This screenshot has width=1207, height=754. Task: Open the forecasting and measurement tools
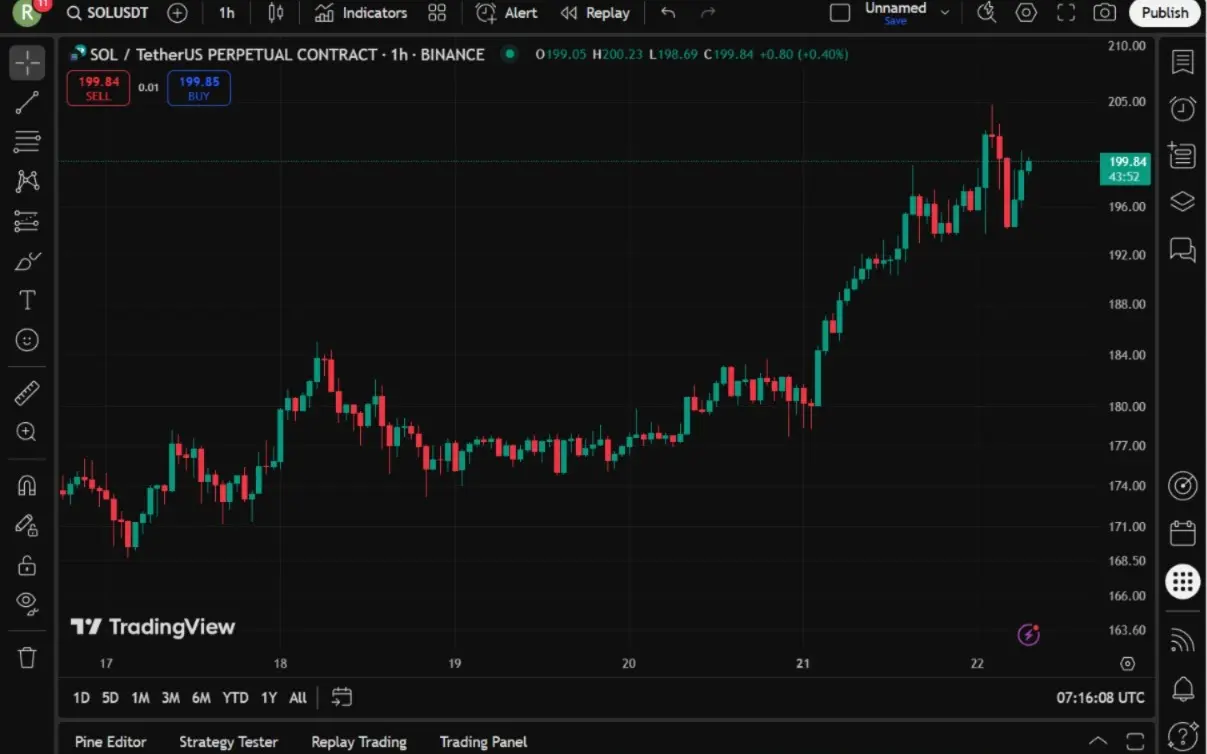27,221
